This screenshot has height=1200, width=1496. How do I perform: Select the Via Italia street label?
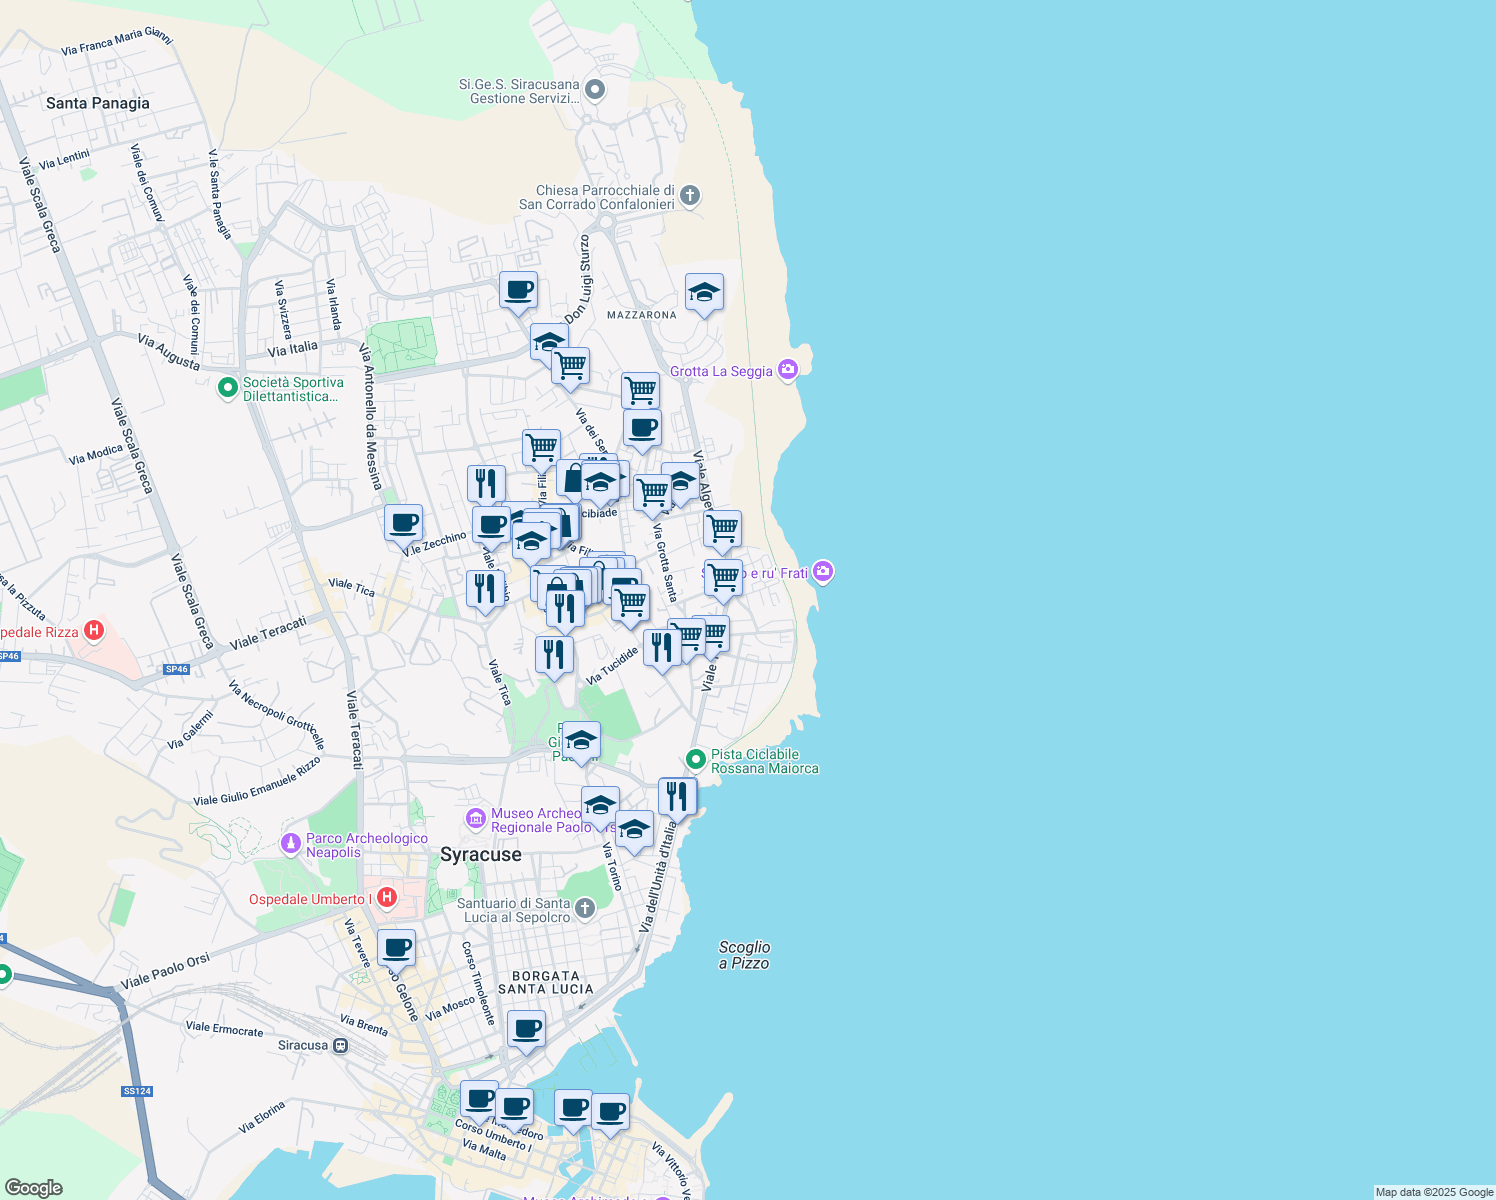click(293, 349)
